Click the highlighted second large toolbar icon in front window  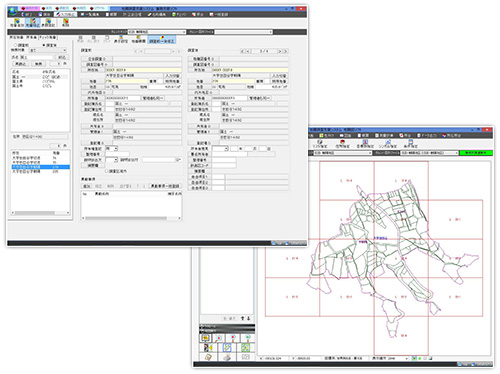33,23
